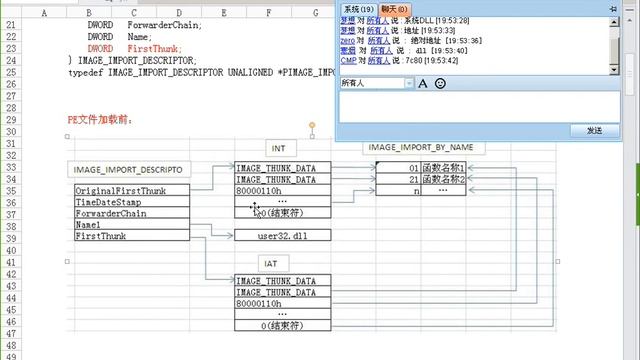Viewport: 640px width, 360px height.
Task: Click the Name1 box in diagram
Action: (132, 224)
